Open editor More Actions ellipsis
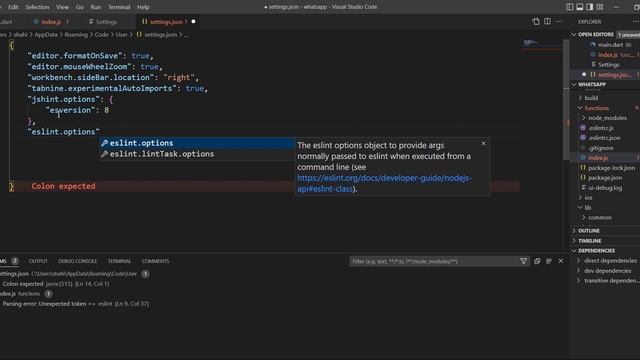The image size is (640, 360). pos(559,22)
